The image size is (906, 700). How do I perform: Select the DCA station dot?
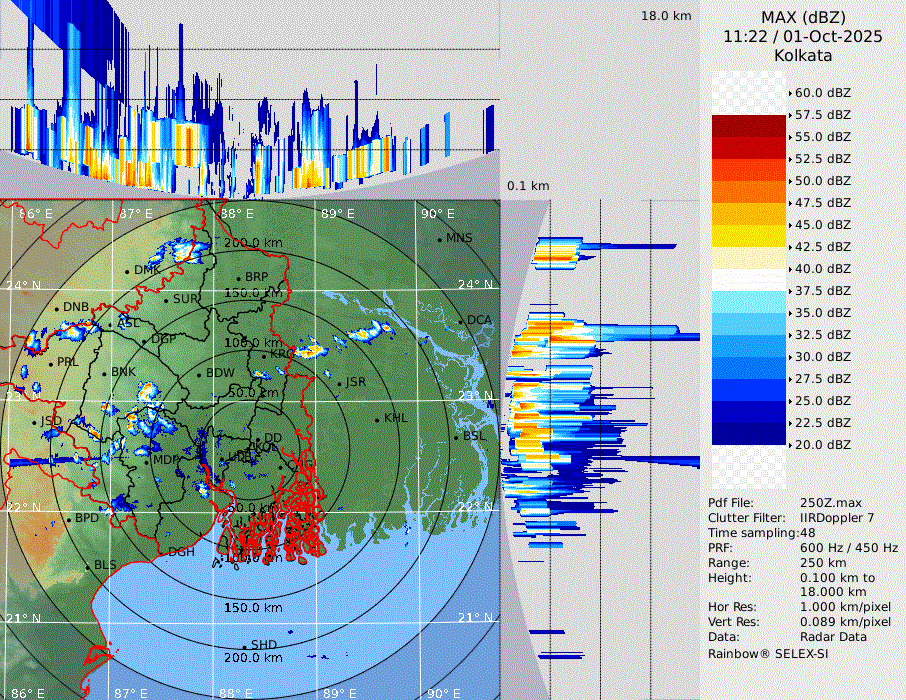click(461, 321)
